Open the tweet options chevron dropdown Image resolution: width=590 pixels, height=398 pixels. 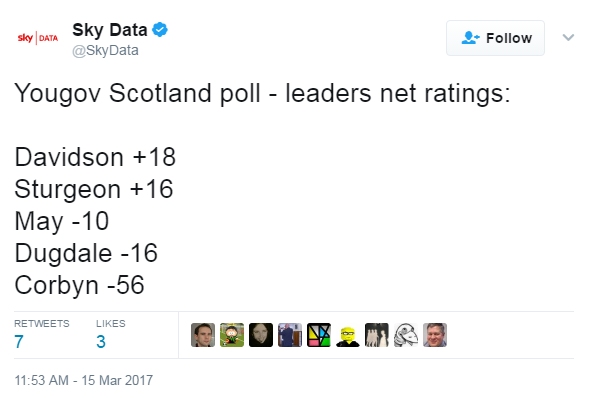pos(568,37)
